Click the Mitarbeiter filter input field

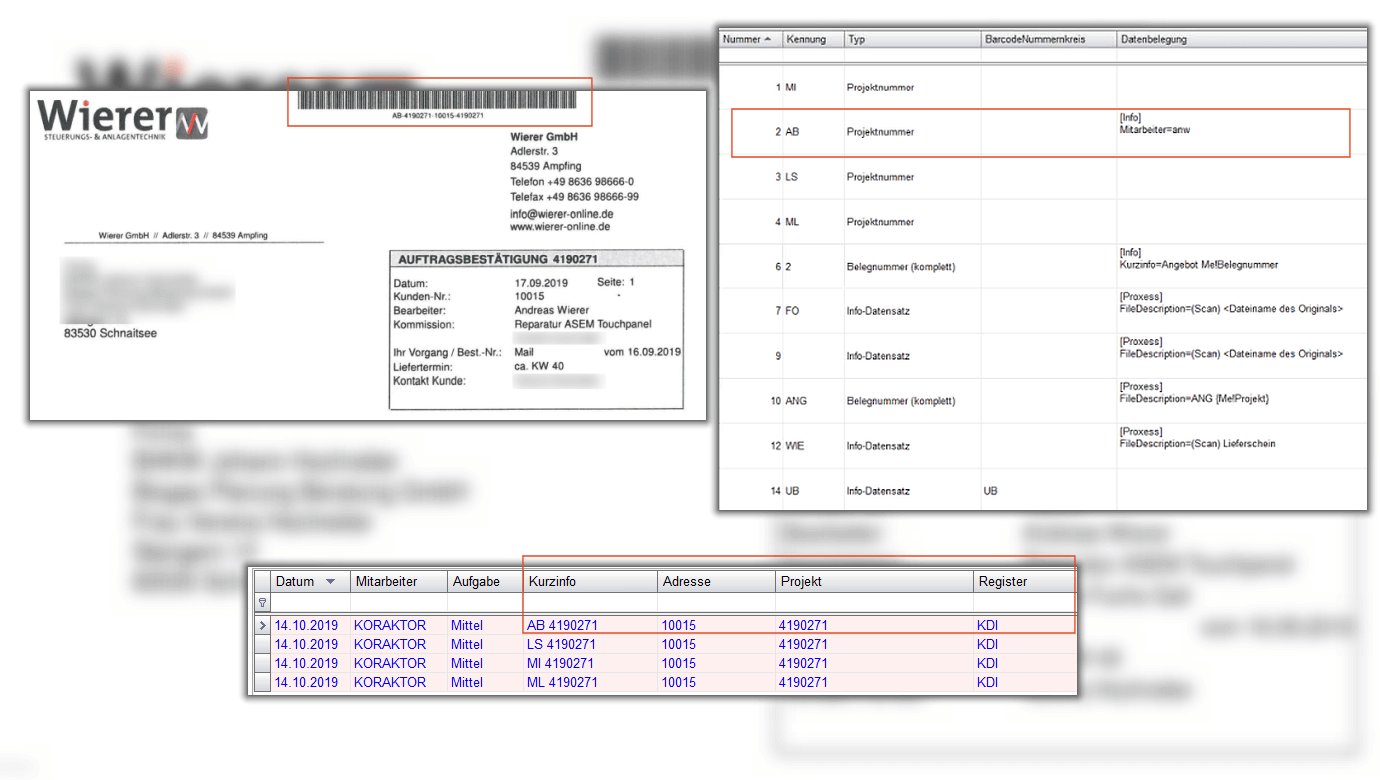[x=398, y=603]
